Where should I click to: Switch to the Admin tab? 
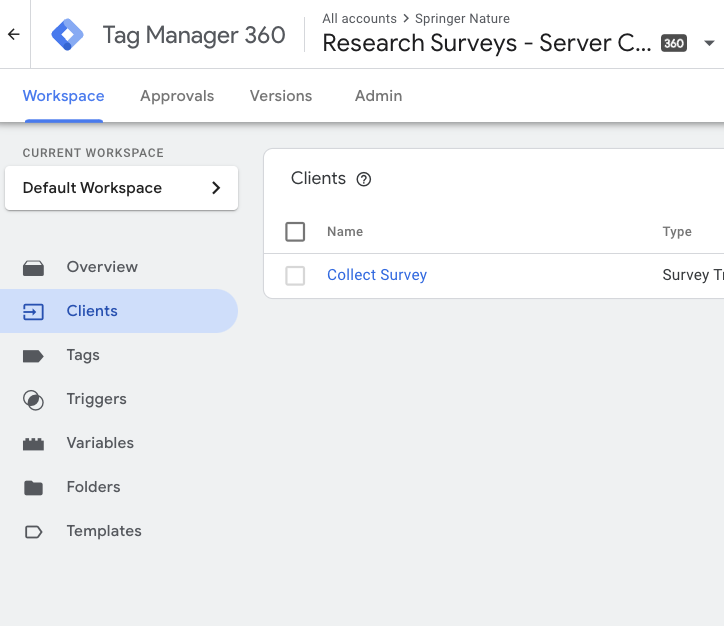[x=378, y=96]
